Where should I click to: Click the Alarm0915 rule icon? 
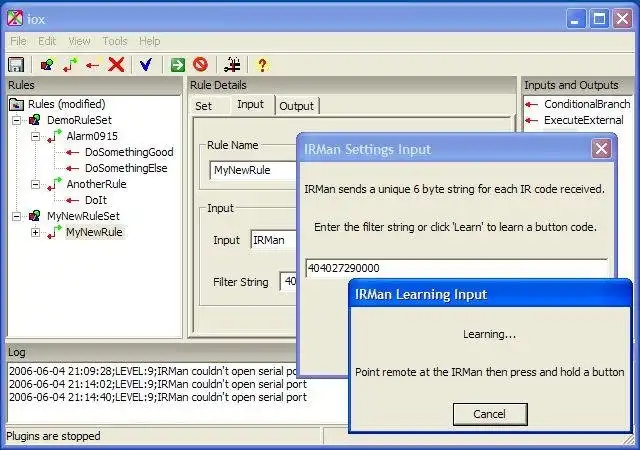click(x=54, y=136)
